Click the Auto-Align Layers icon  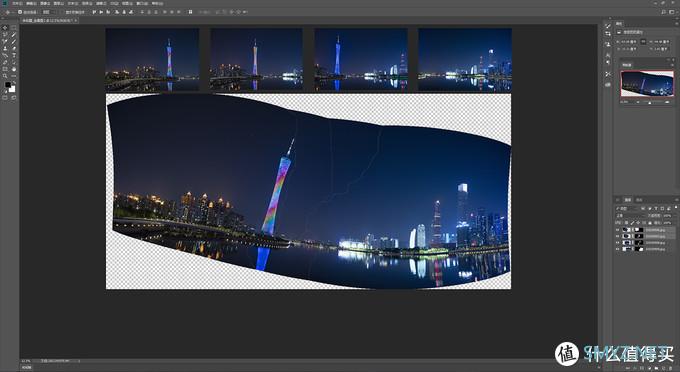point(190,12)
